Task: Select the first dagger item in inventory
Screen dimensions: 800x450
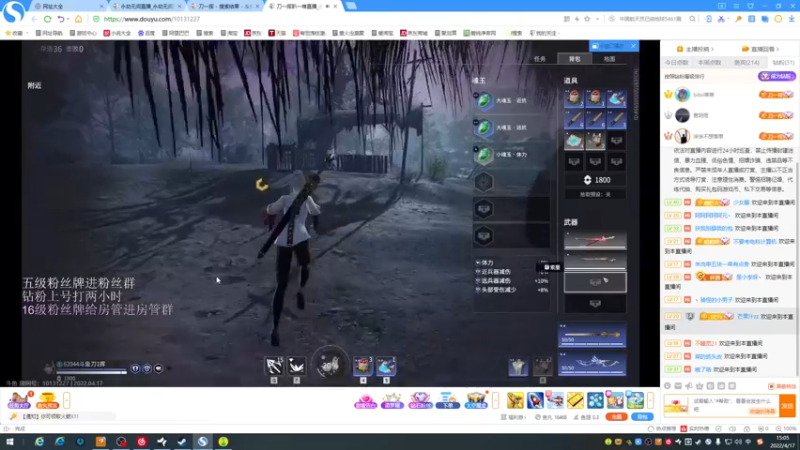Action: pos(574,119)
